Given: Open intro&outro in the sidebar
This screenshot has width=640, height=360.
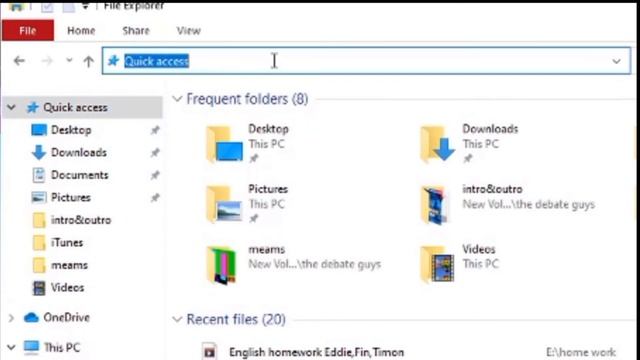Looking at the screenshot, I should click(81, 220).
